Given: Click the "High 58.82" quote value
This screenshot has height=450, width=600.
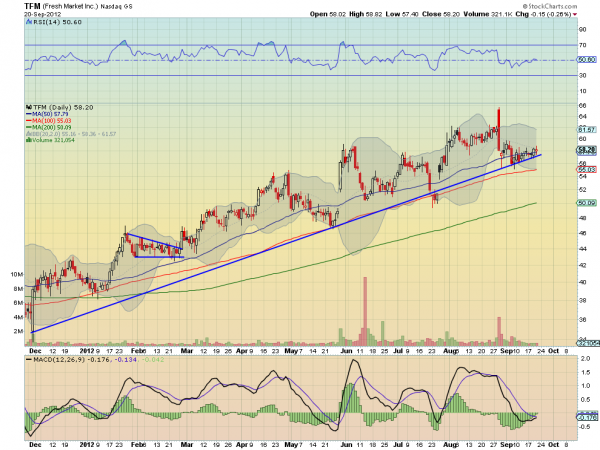Looking at the screenshot, I should (365, 14).
